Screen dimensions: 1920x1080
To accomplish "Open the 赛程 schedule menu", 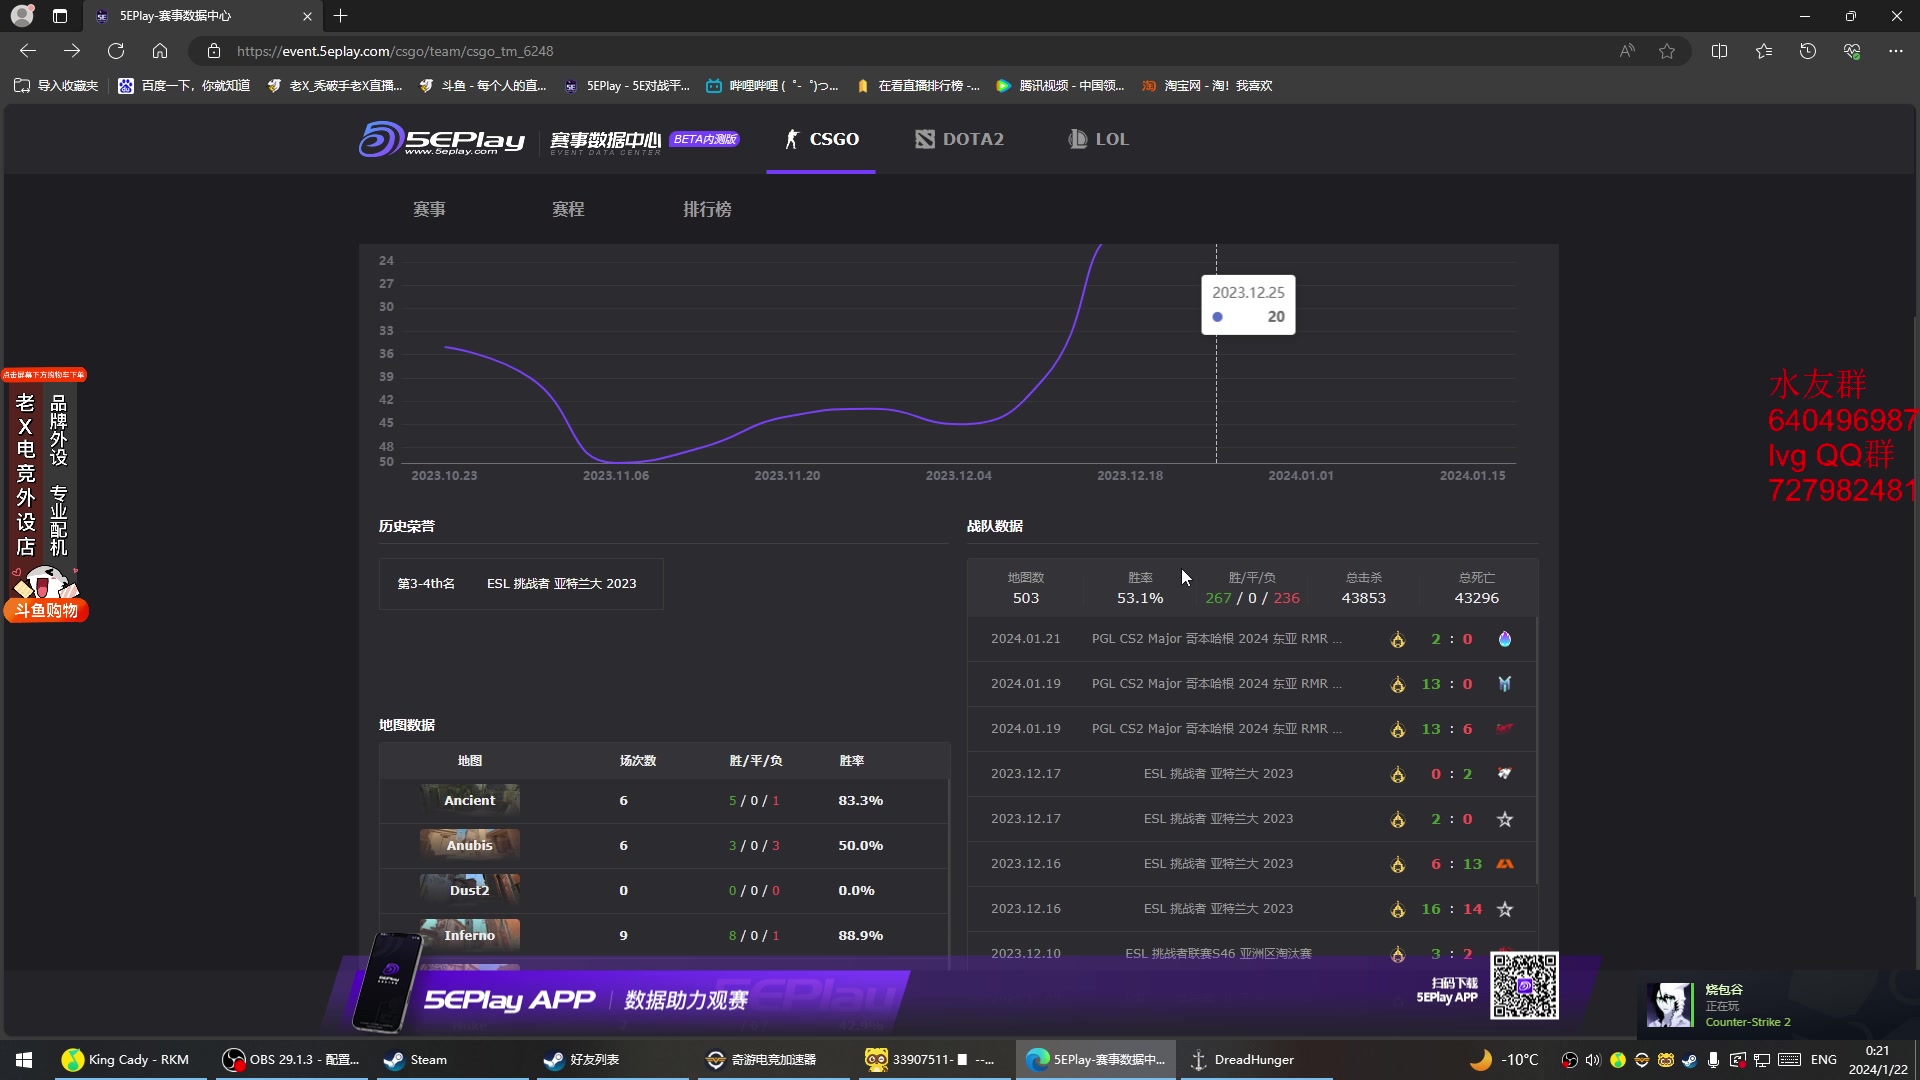I will tap(568, 209).
